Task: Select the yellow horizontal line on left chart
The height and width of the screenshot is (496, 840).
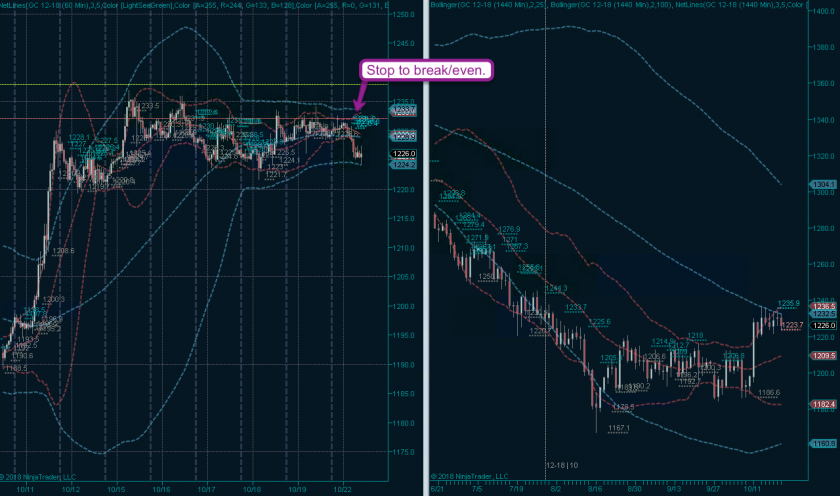Action: click(x=200, y=84)
